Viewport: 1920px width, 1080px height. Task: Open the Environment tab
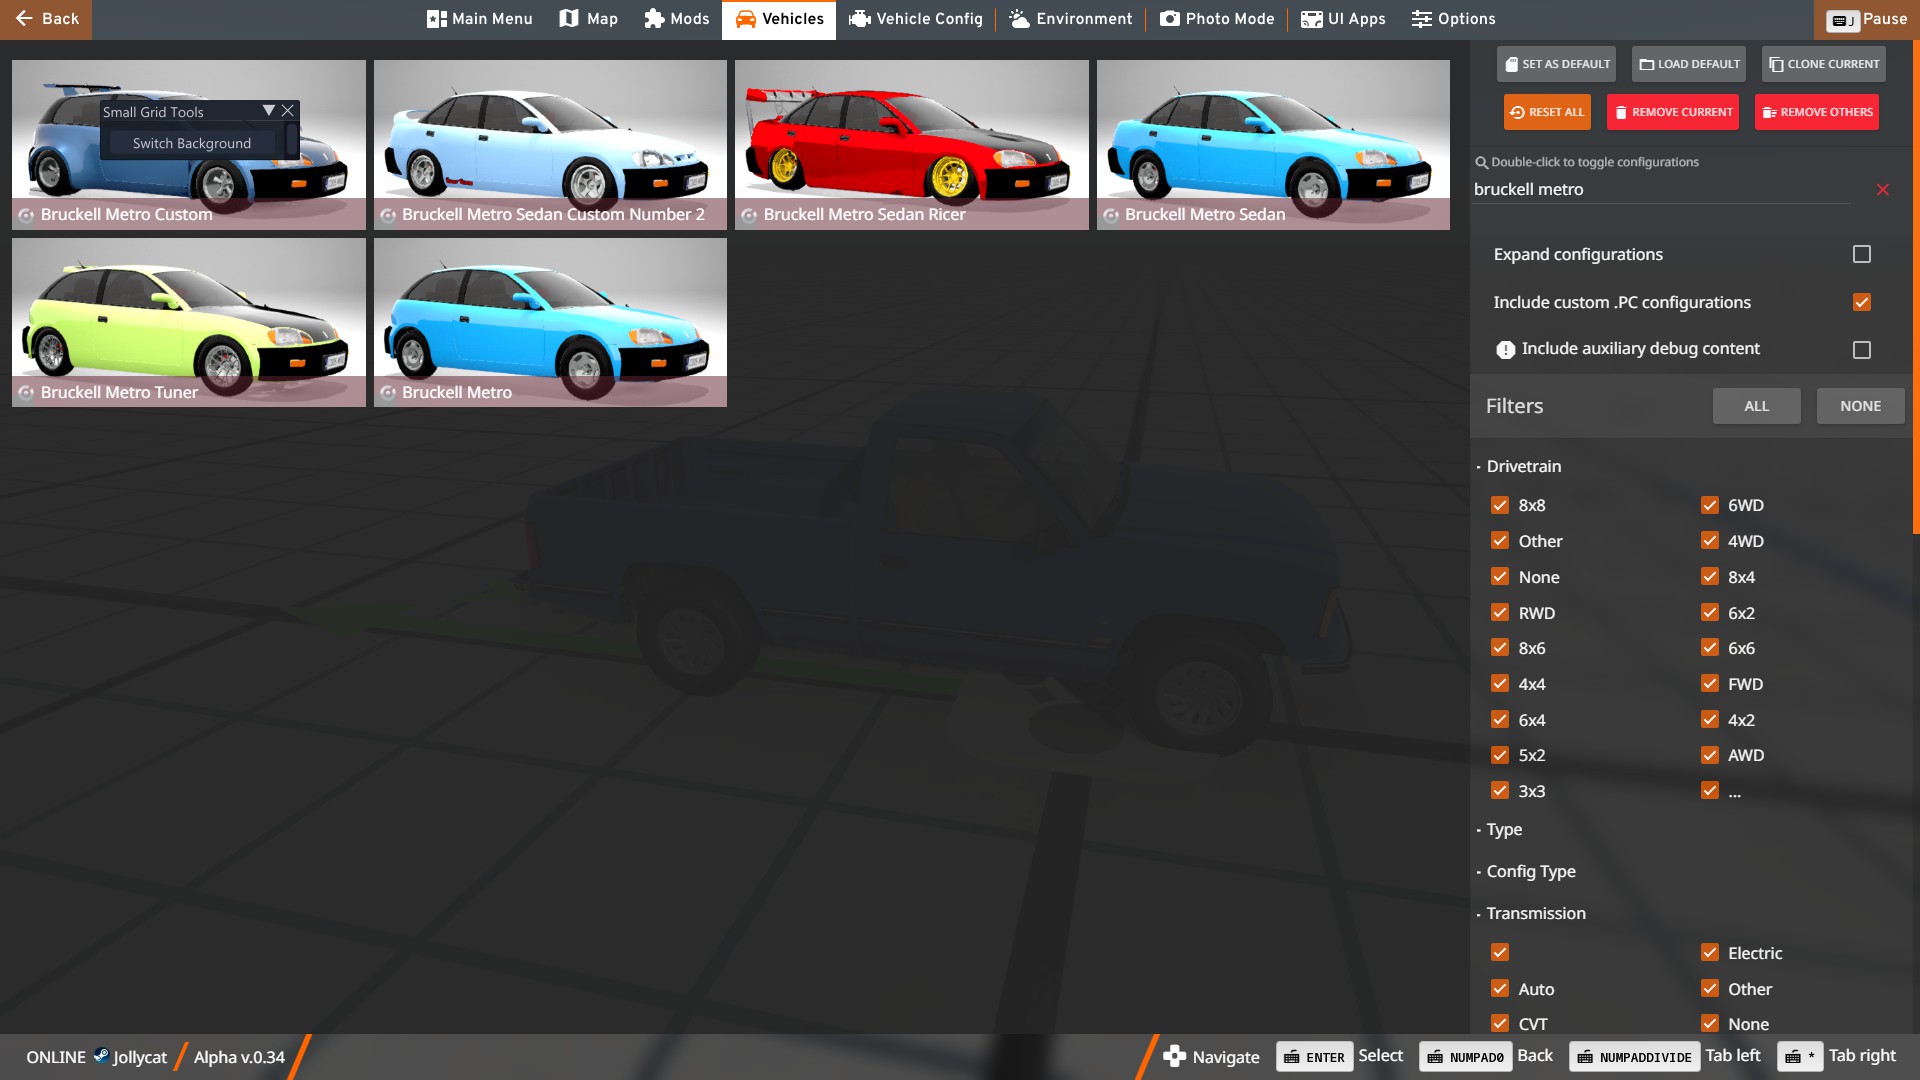[1071, 19]
